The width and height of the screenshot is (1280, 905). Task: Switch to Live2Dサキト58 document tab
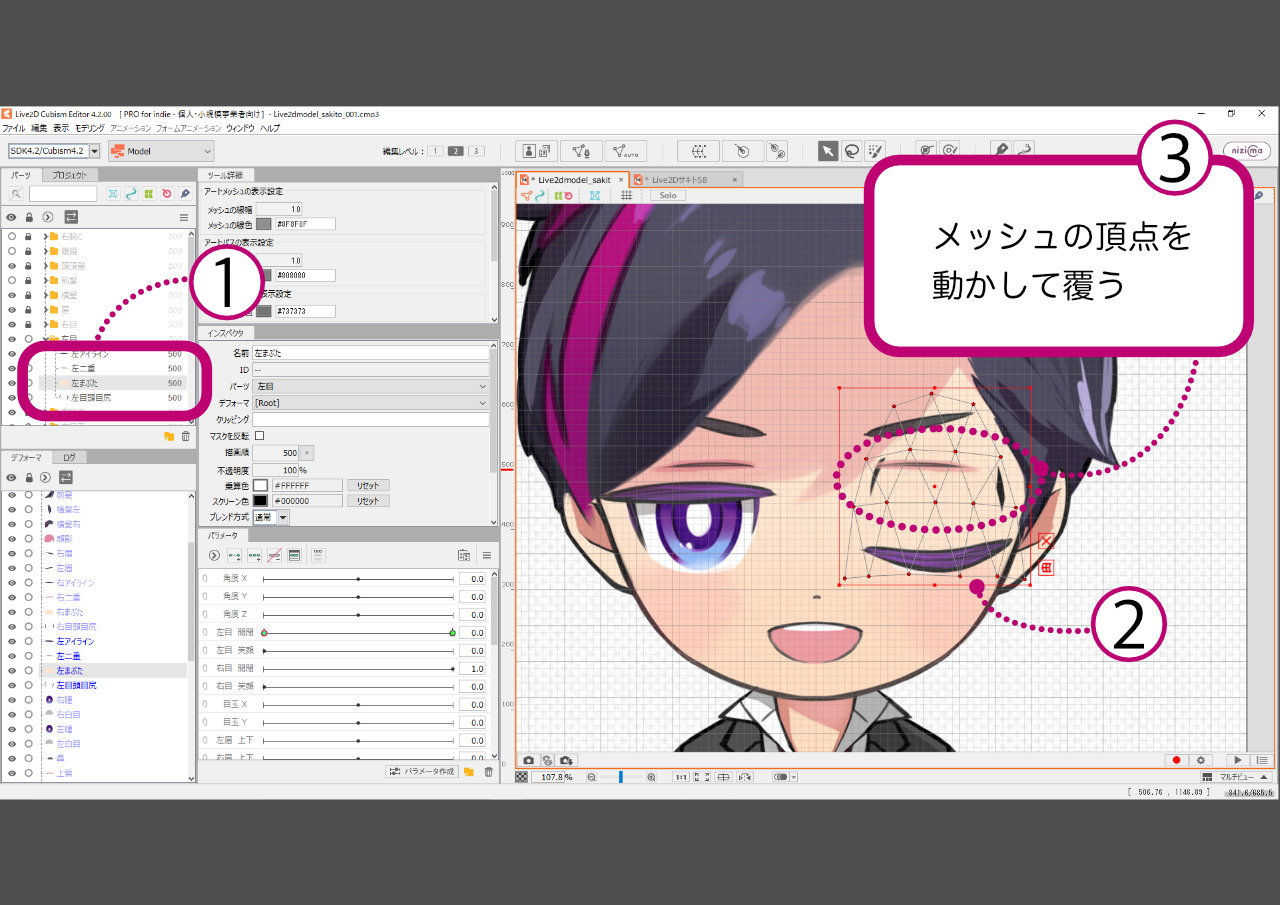(686, 180)
